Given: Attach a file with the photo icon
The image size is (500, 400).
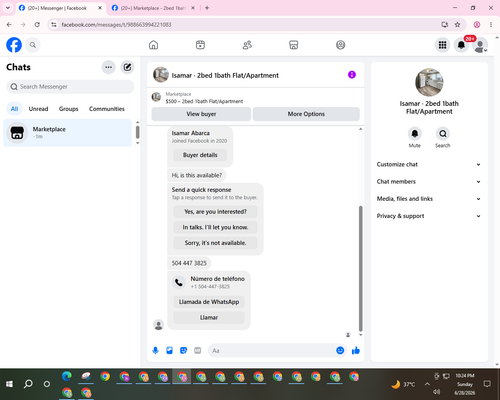Looking at the screenshot, I should pyautogui.click(x=169, y=350).
